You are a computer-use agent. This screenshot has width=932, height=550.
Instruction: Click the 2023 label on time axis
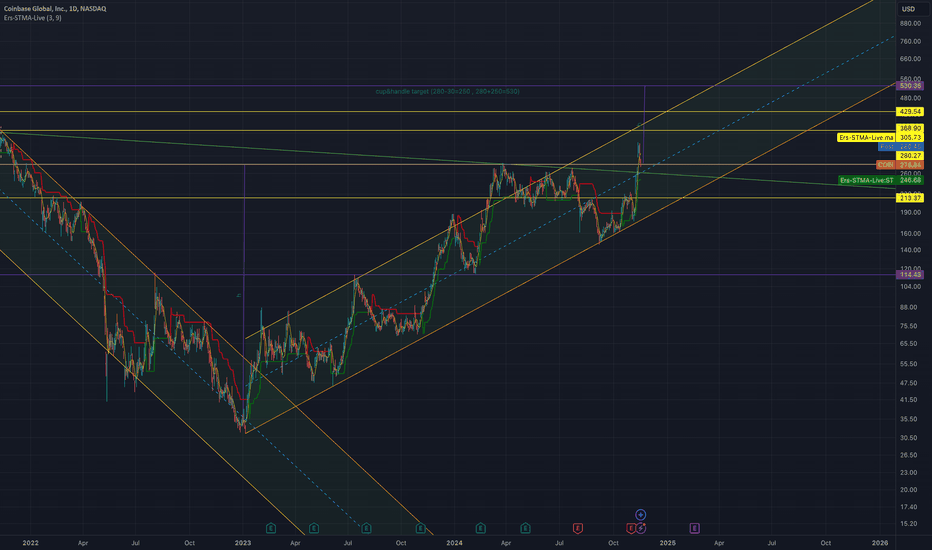pos(243,543)
